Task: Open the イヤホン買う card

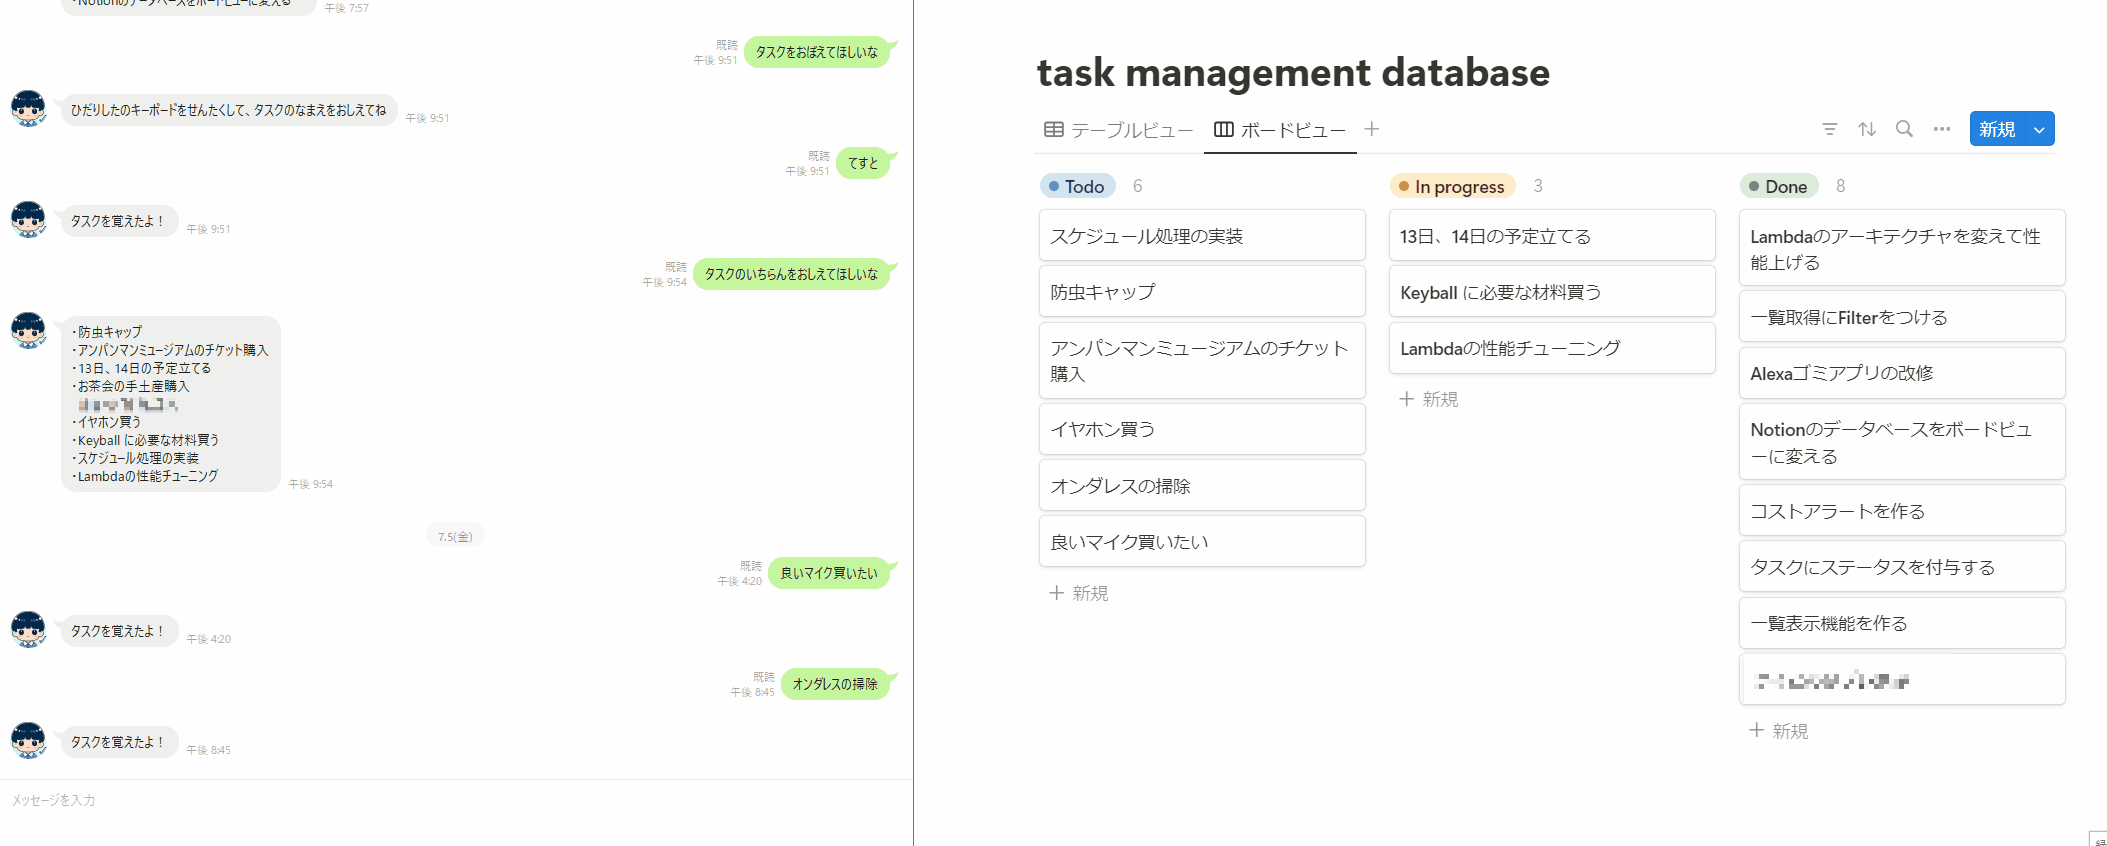Action: [1202, 429]
